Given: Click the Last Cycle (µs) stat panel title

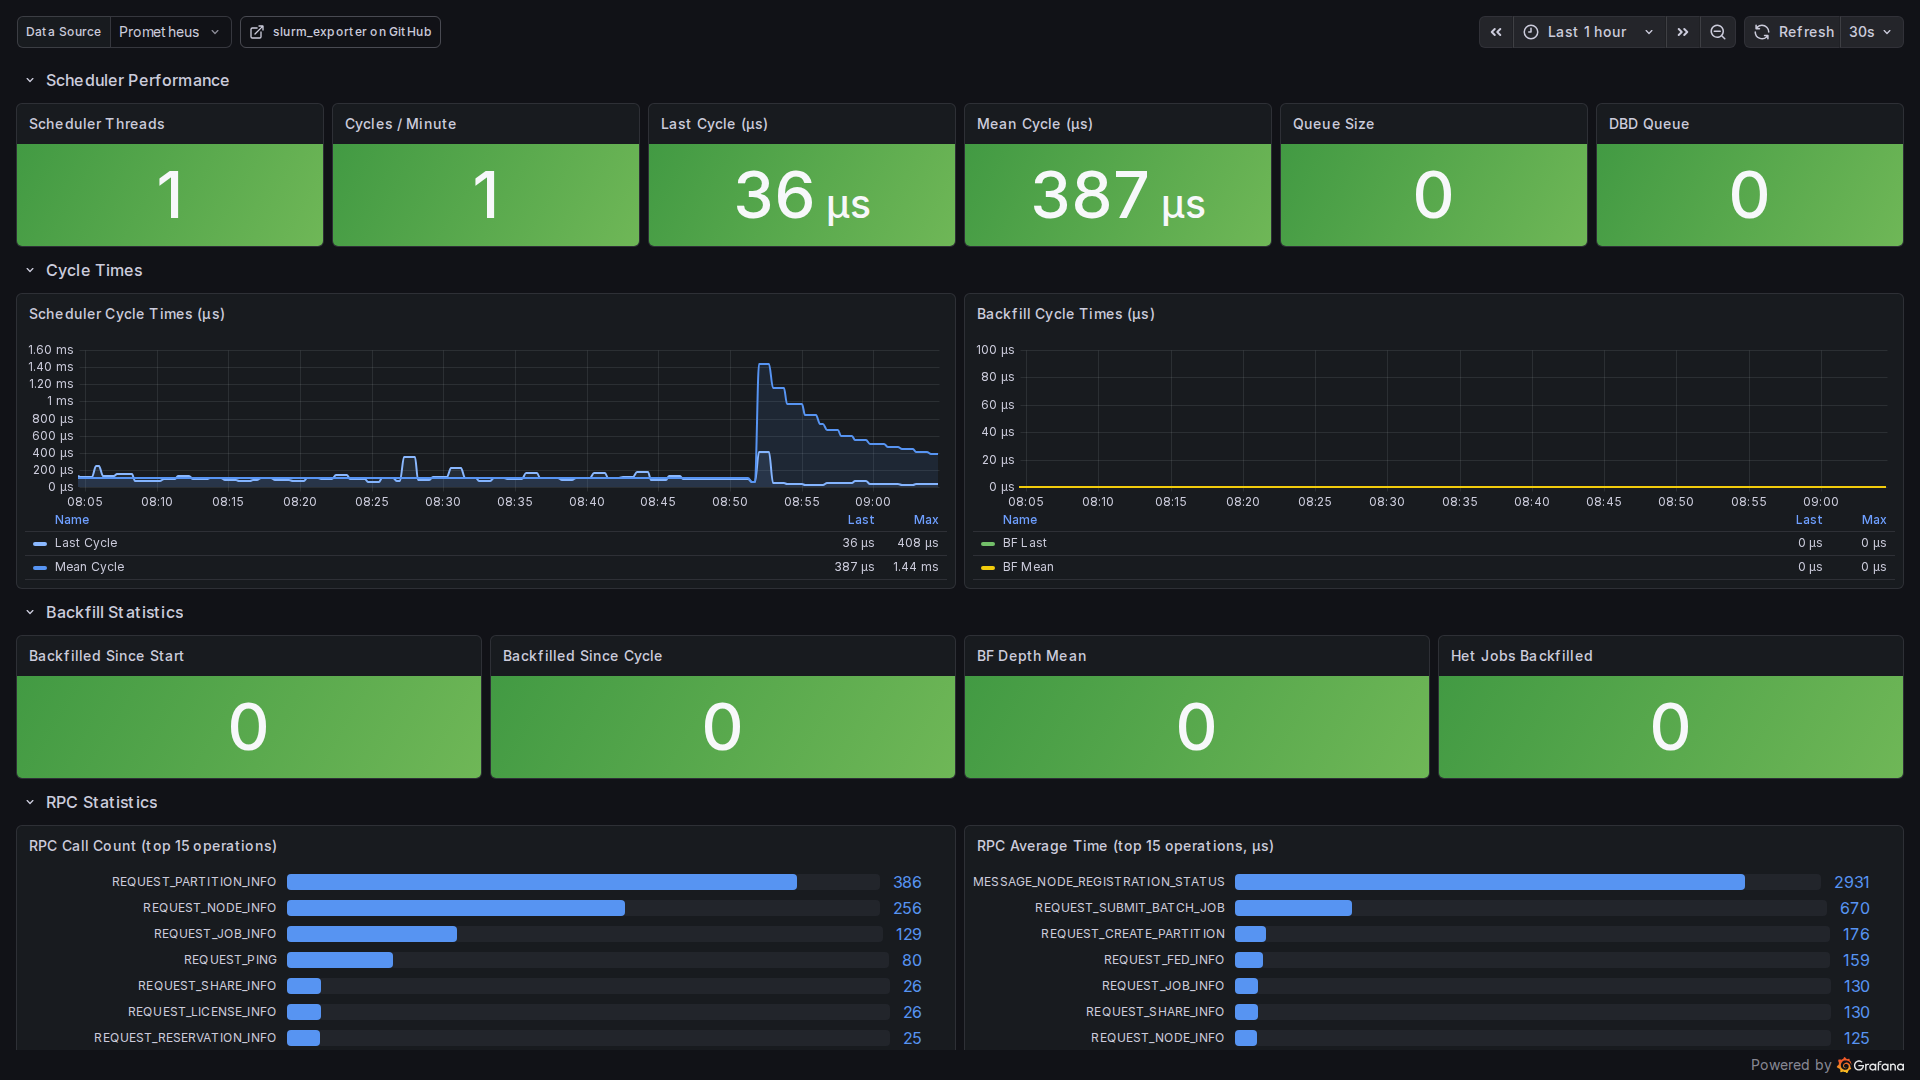Looking at the screenshot, I should coord(715,124).
